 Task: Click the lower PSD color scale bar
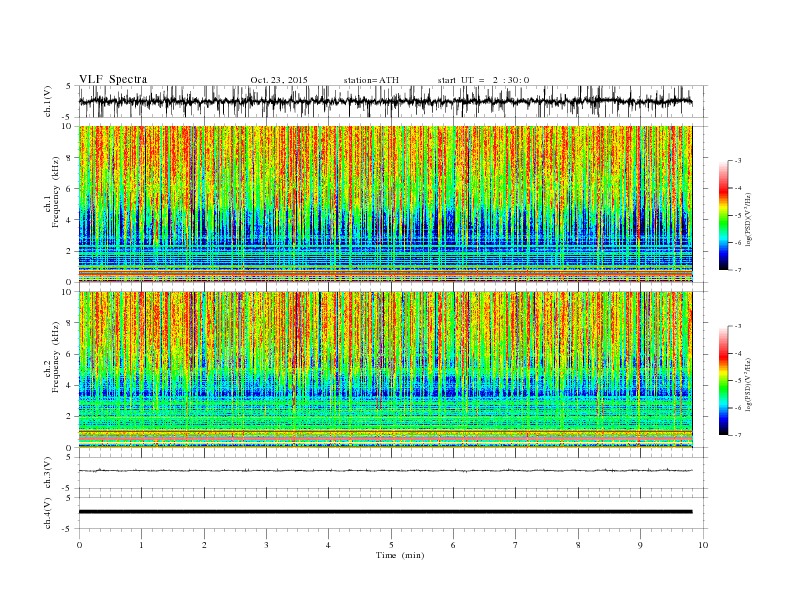723,380
